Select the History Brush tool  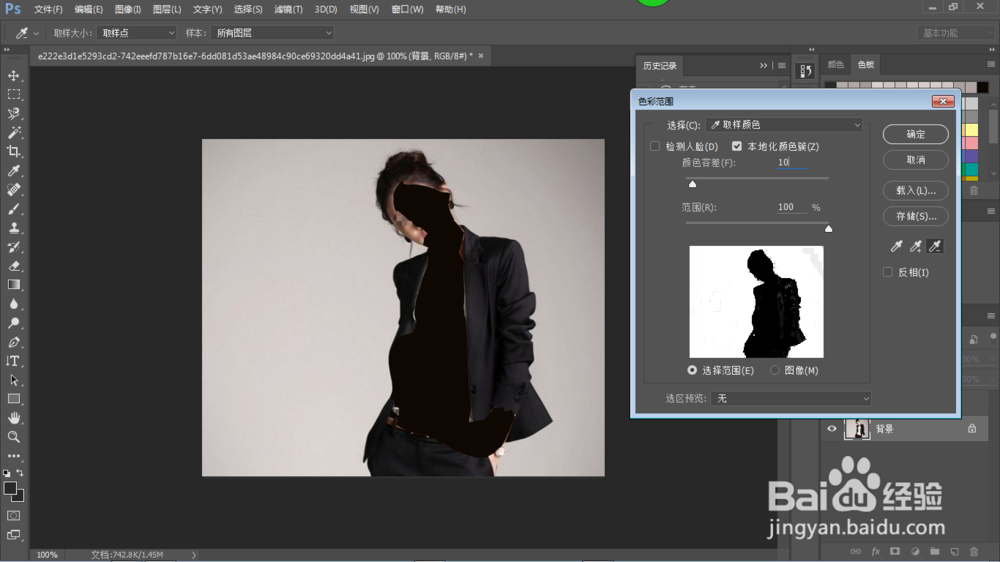coord(13,247)
